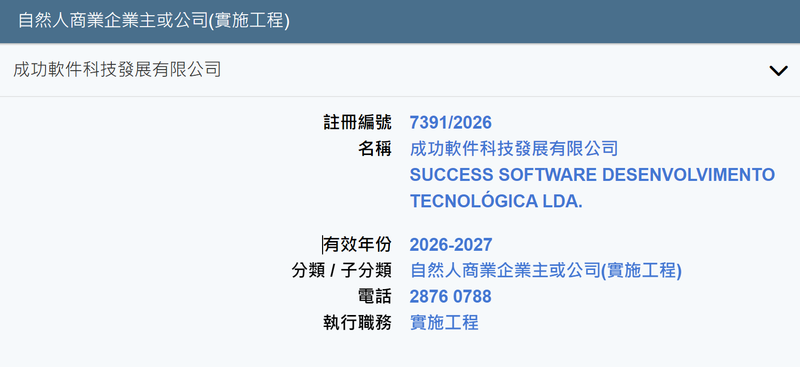Click the 分類 / 子分類 label

[342, 271]
